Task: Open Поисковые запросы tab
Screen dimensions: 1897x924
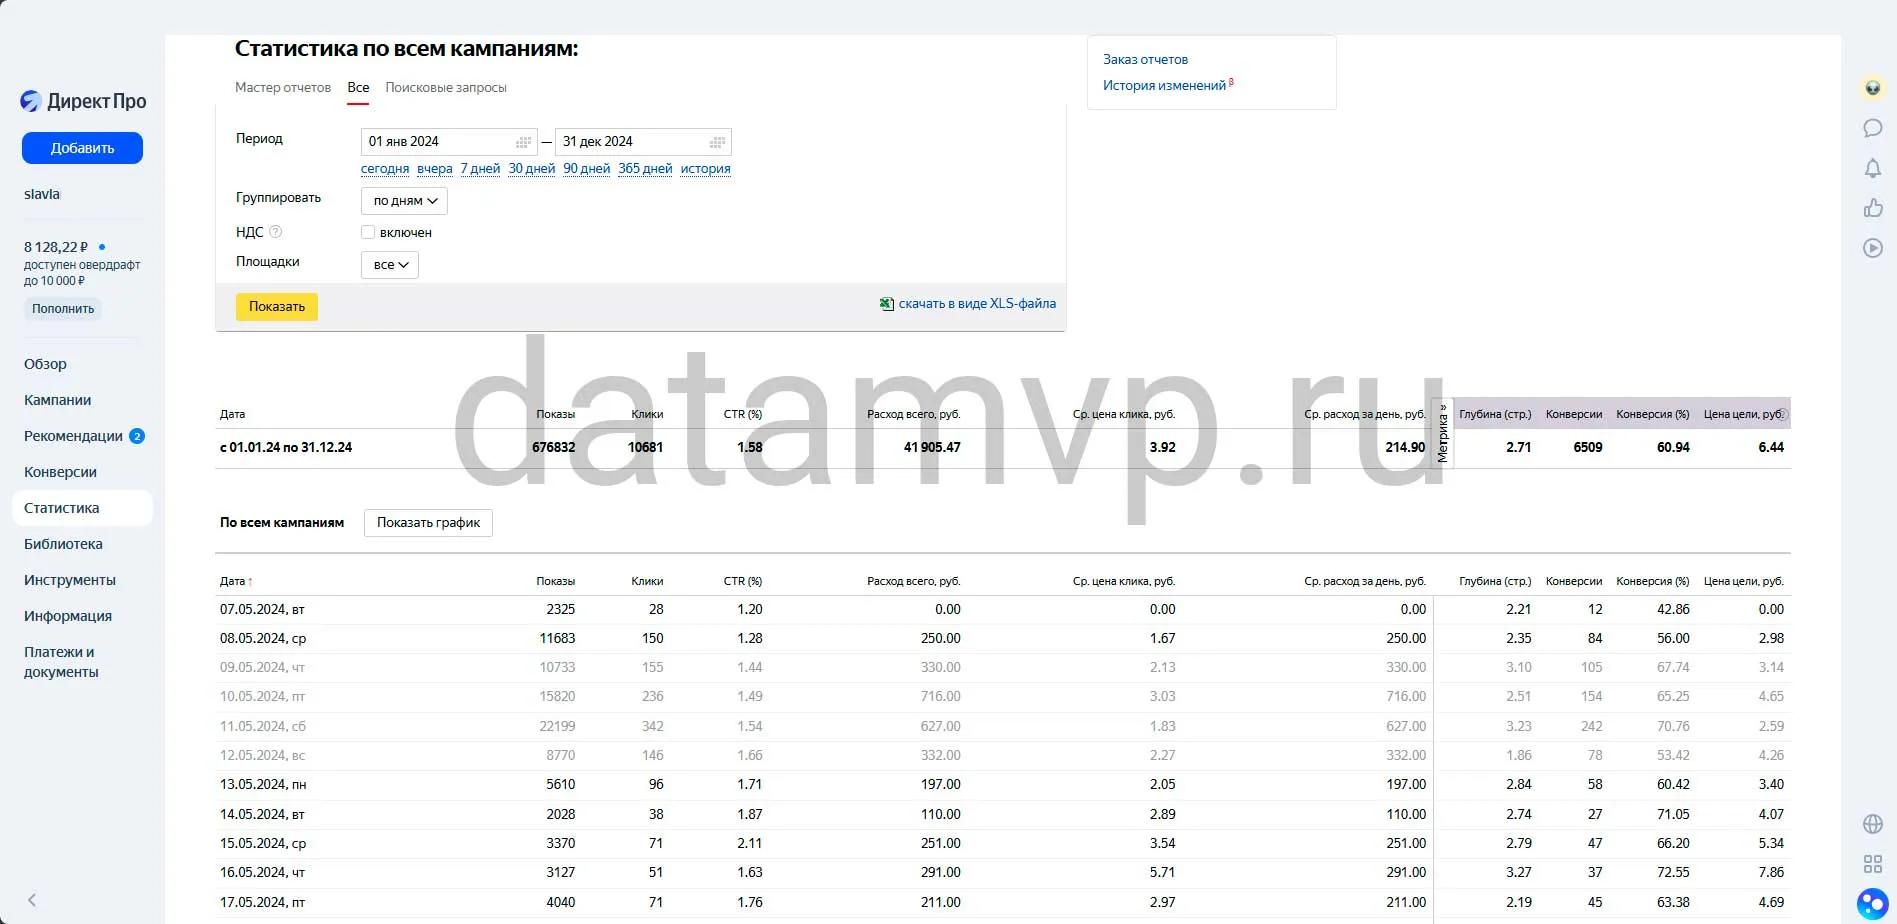Action: coord(446,88)
